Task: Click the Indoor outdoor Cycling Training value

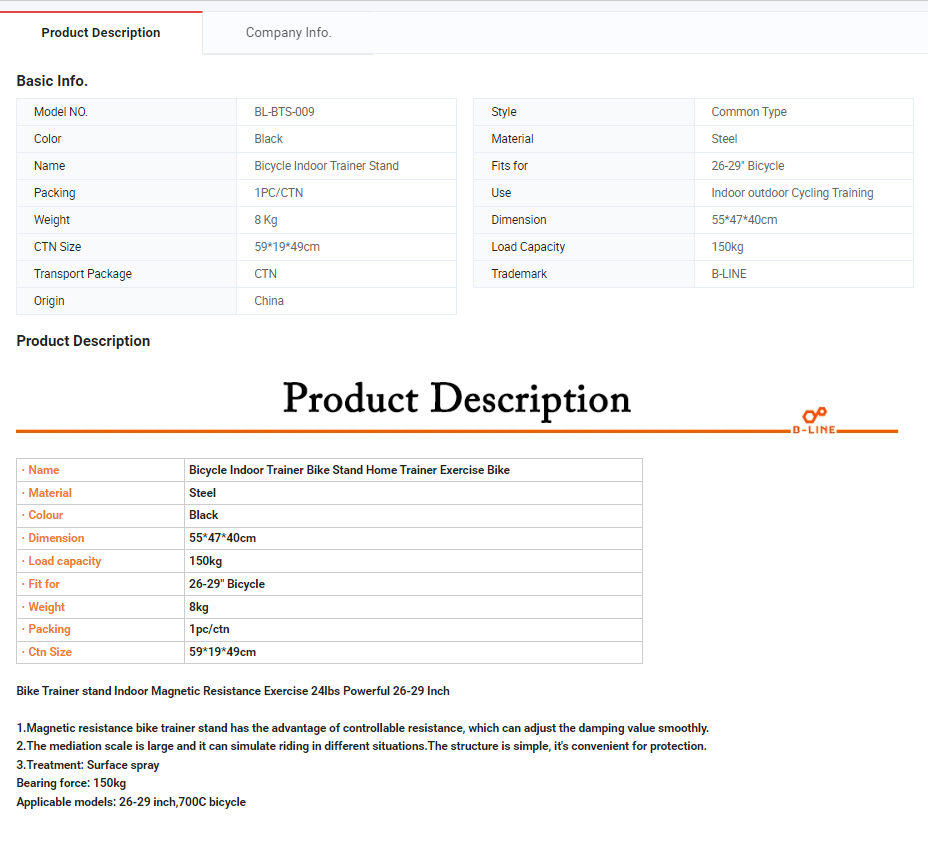Action: tap(792, 193)
